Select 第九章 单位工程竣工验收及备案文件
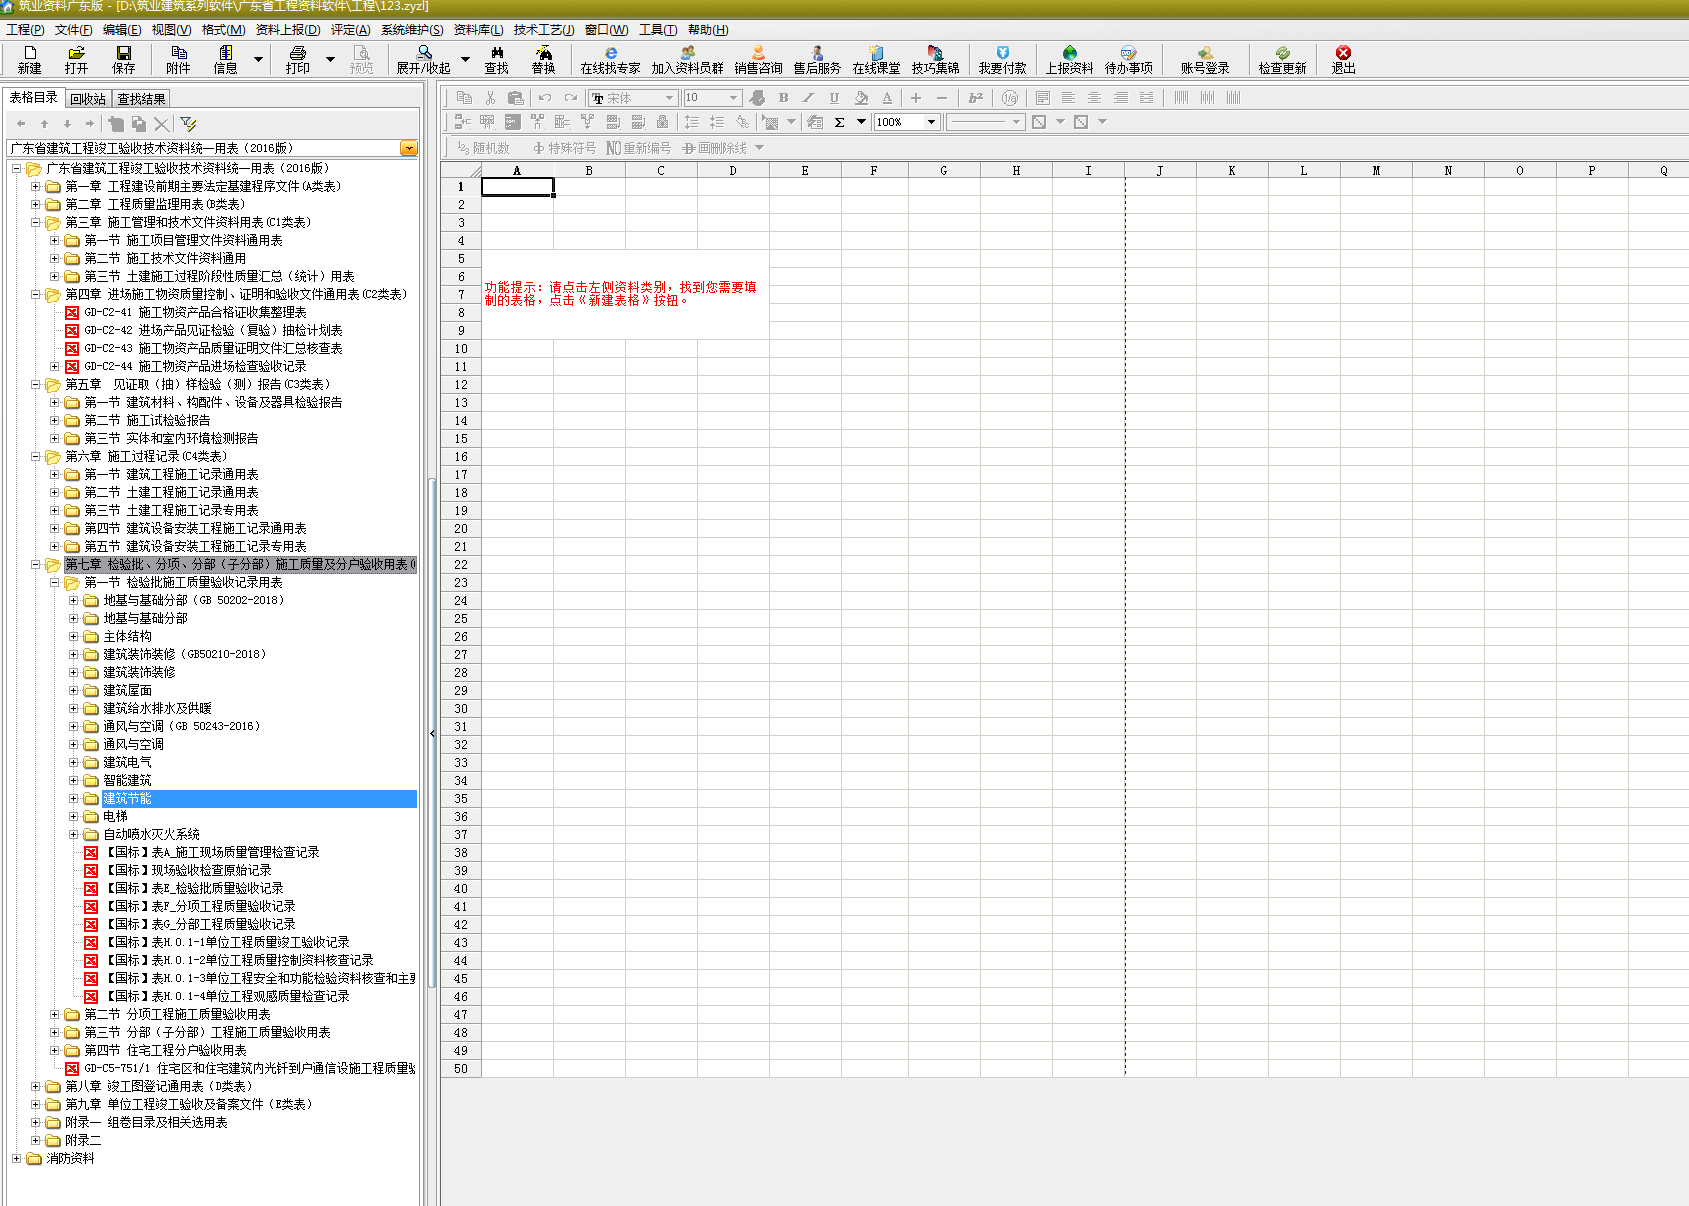1689x1206 pixels. (x=188, y=1105)
